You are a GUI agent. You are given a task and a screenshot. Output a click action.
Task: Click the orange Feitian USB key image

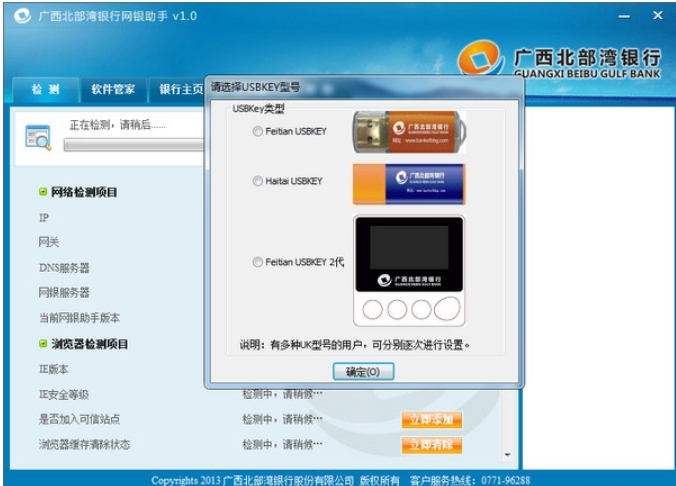409,132
